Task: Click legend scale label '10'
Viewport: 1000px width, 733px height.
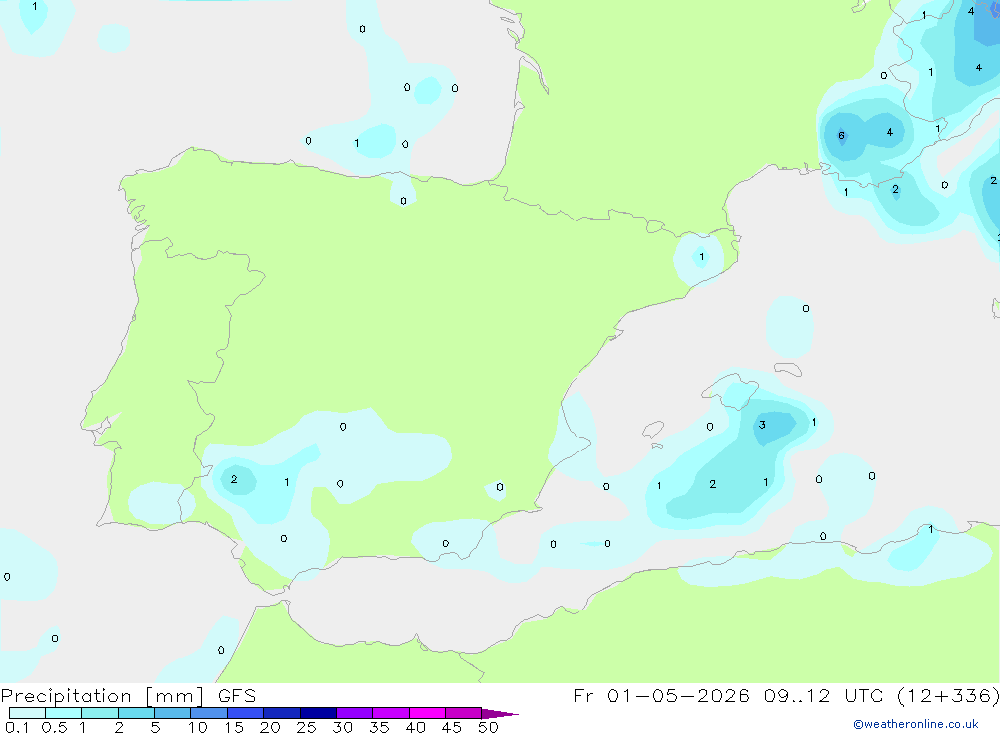Action: pyautogui.click(x=198, y=727)
